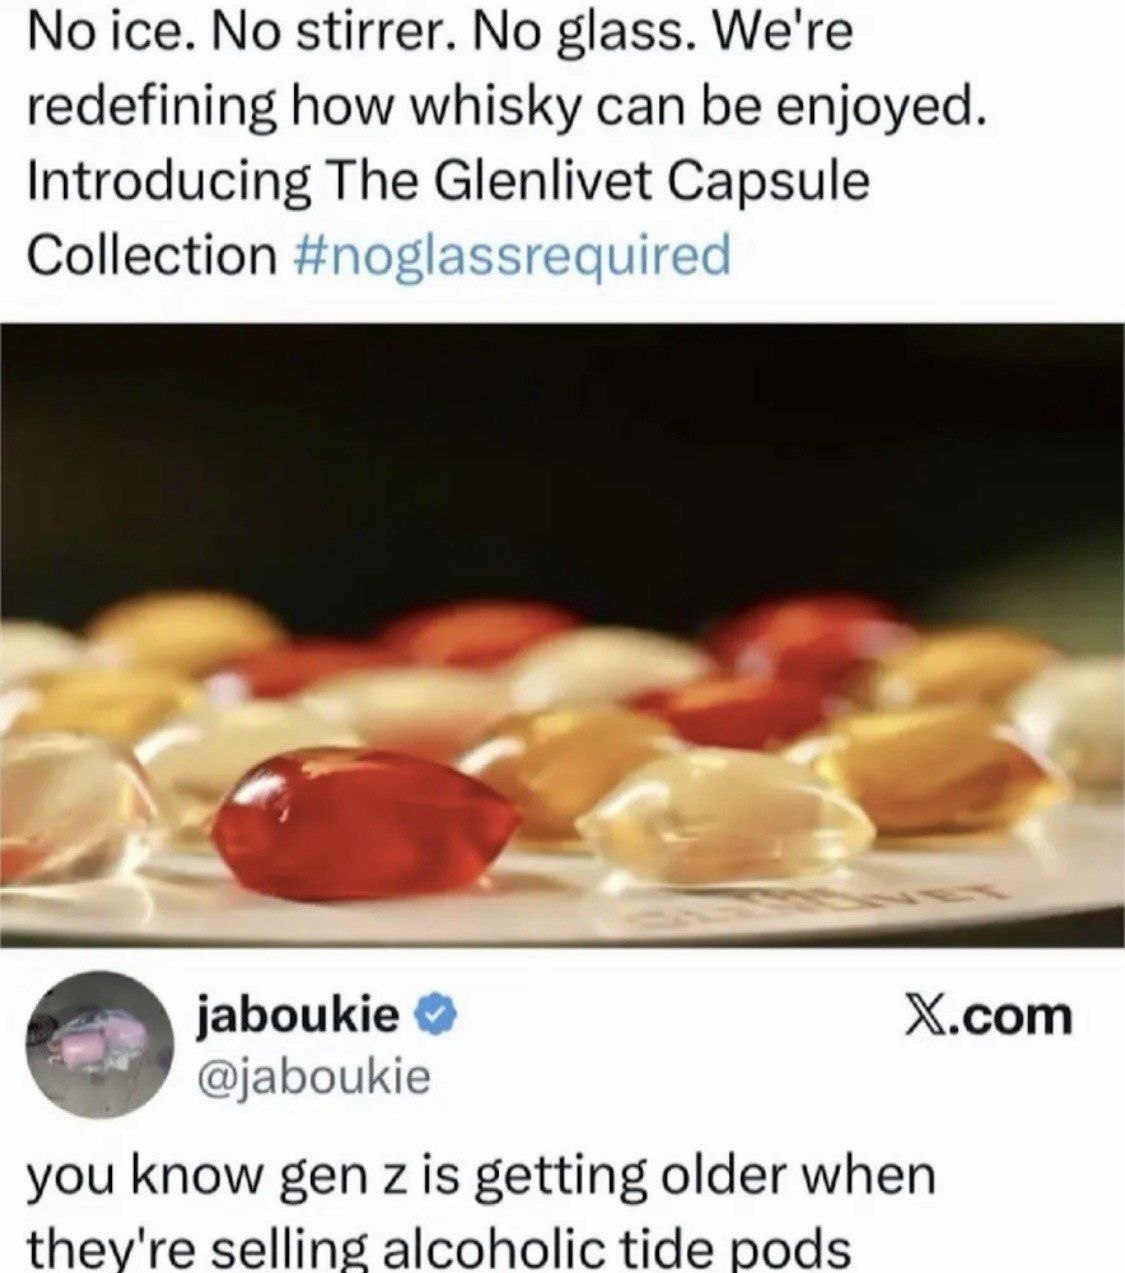Click the dark background of the photo
Screen dimensions: 1125x1273
point(560,450)
